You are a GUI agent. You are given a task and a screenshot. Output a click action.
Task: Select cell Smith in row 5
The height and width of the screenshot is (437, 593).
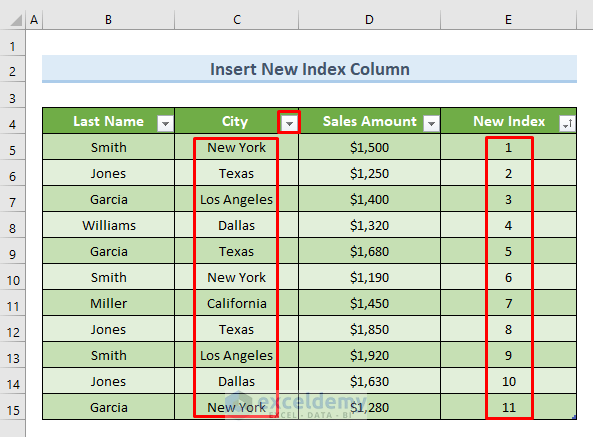coord(109,147)
